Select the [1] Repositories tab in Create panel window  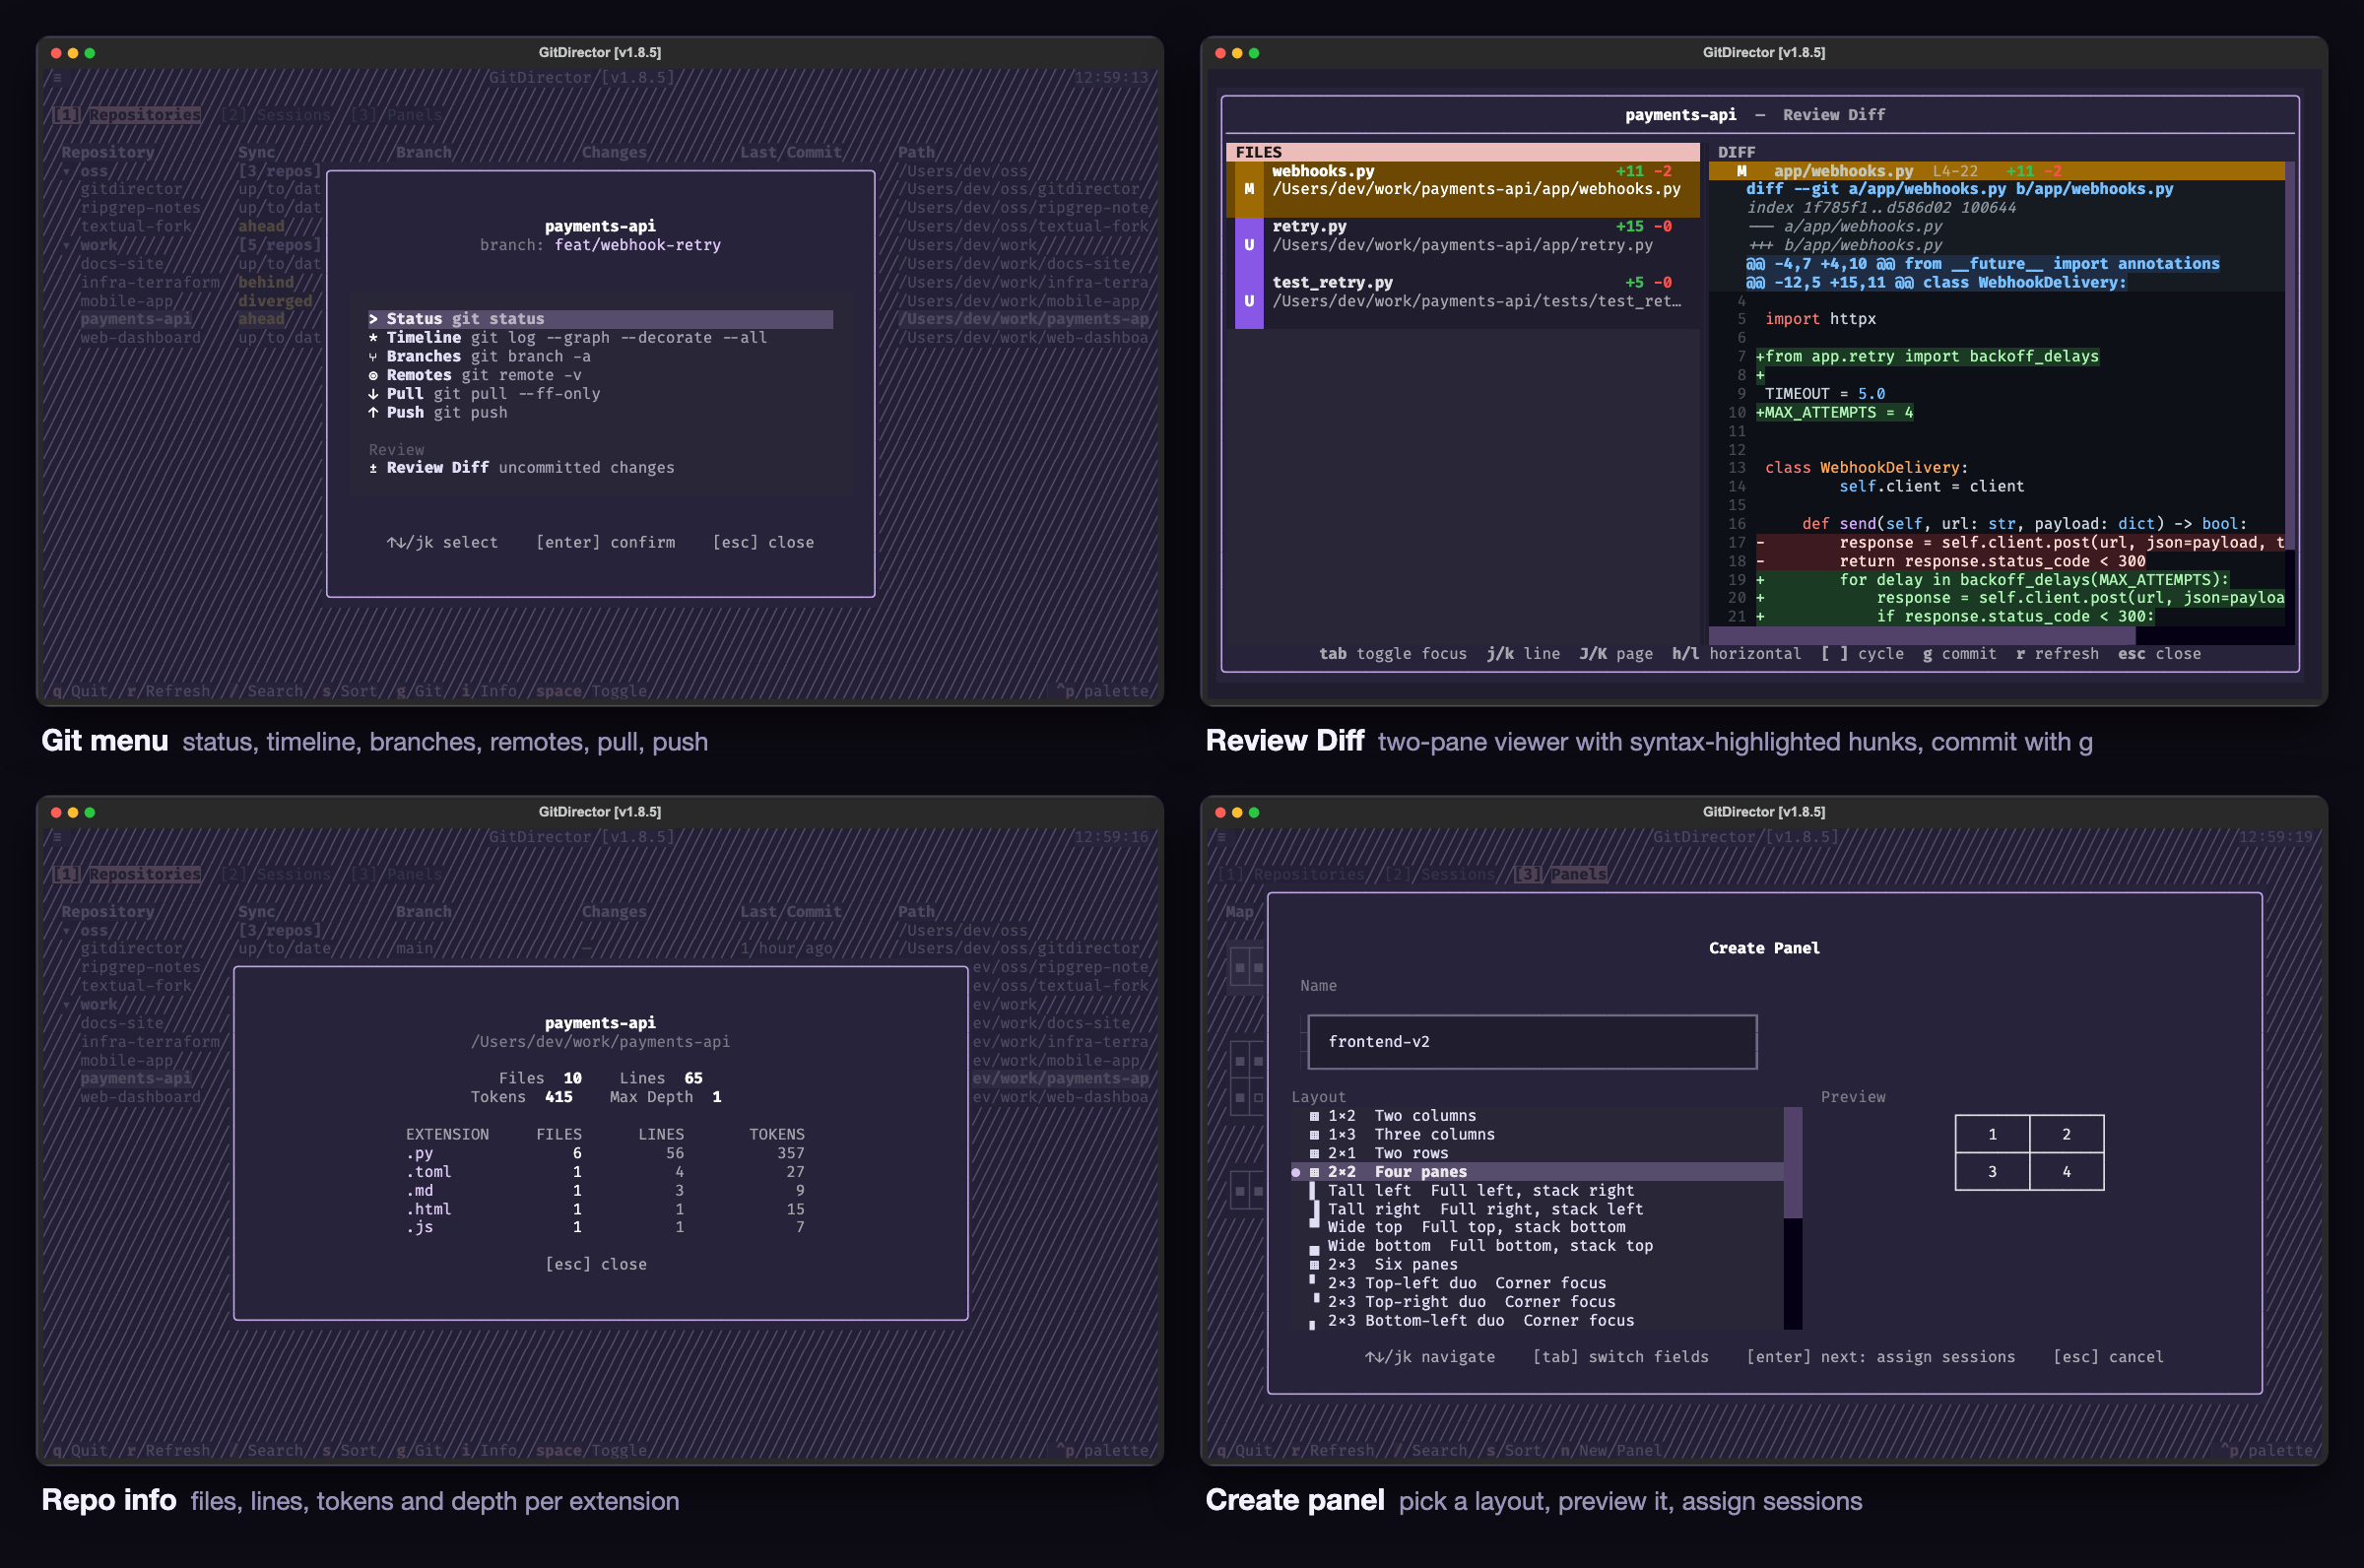[x=1290, y=874]
